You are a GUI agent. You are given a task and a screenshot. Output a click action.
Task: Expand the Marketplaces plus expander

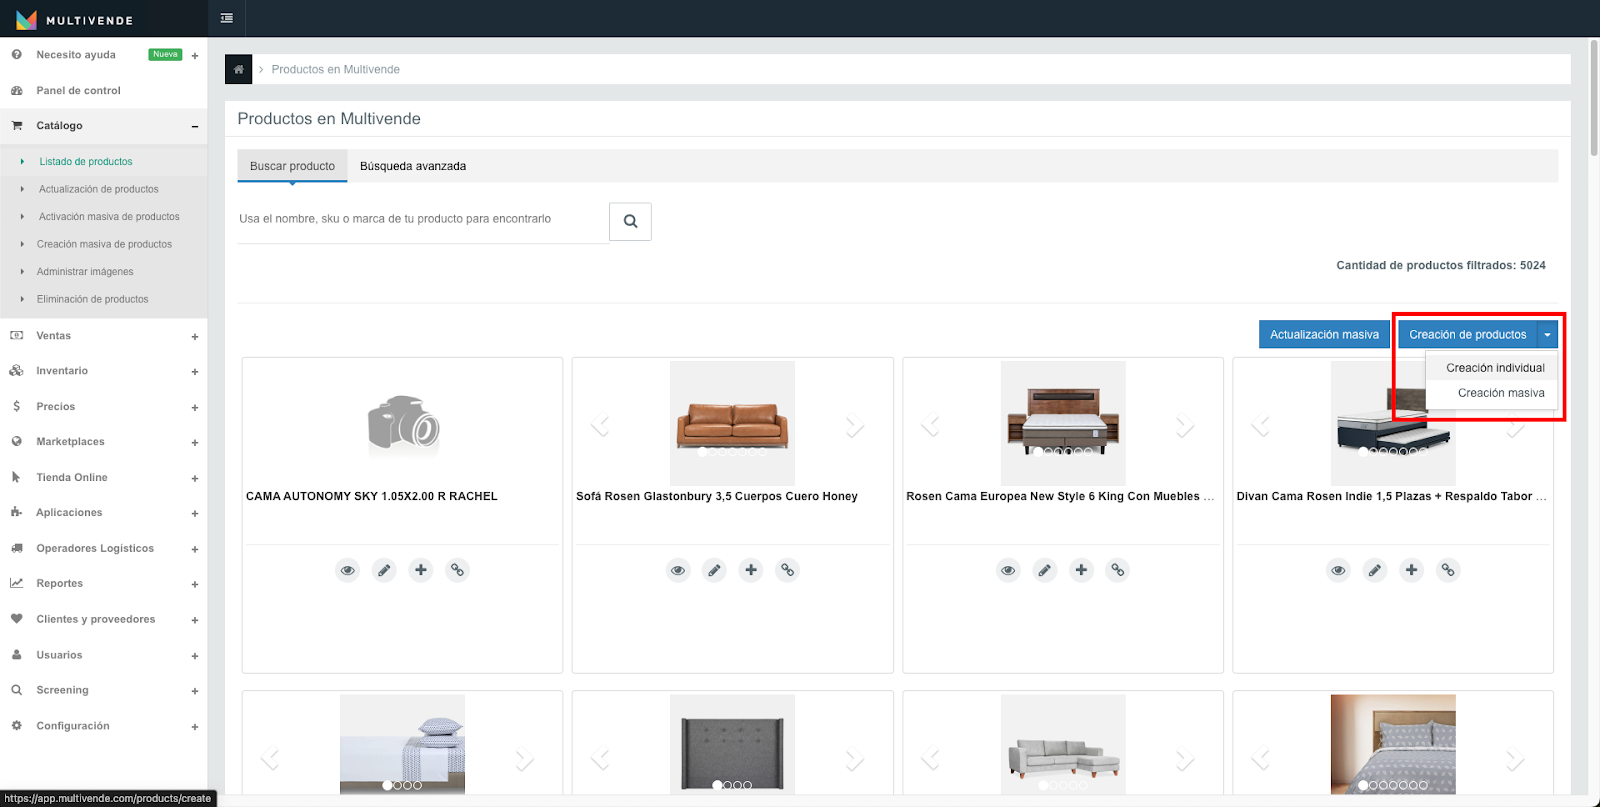pos(195,443)
